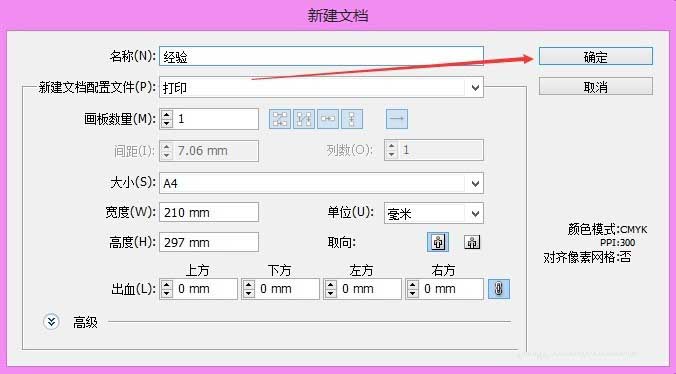Click the 宽度 field showing 210 mm
Screen dimensions: 676x374
pyautogui.click(x=209, y=212)
